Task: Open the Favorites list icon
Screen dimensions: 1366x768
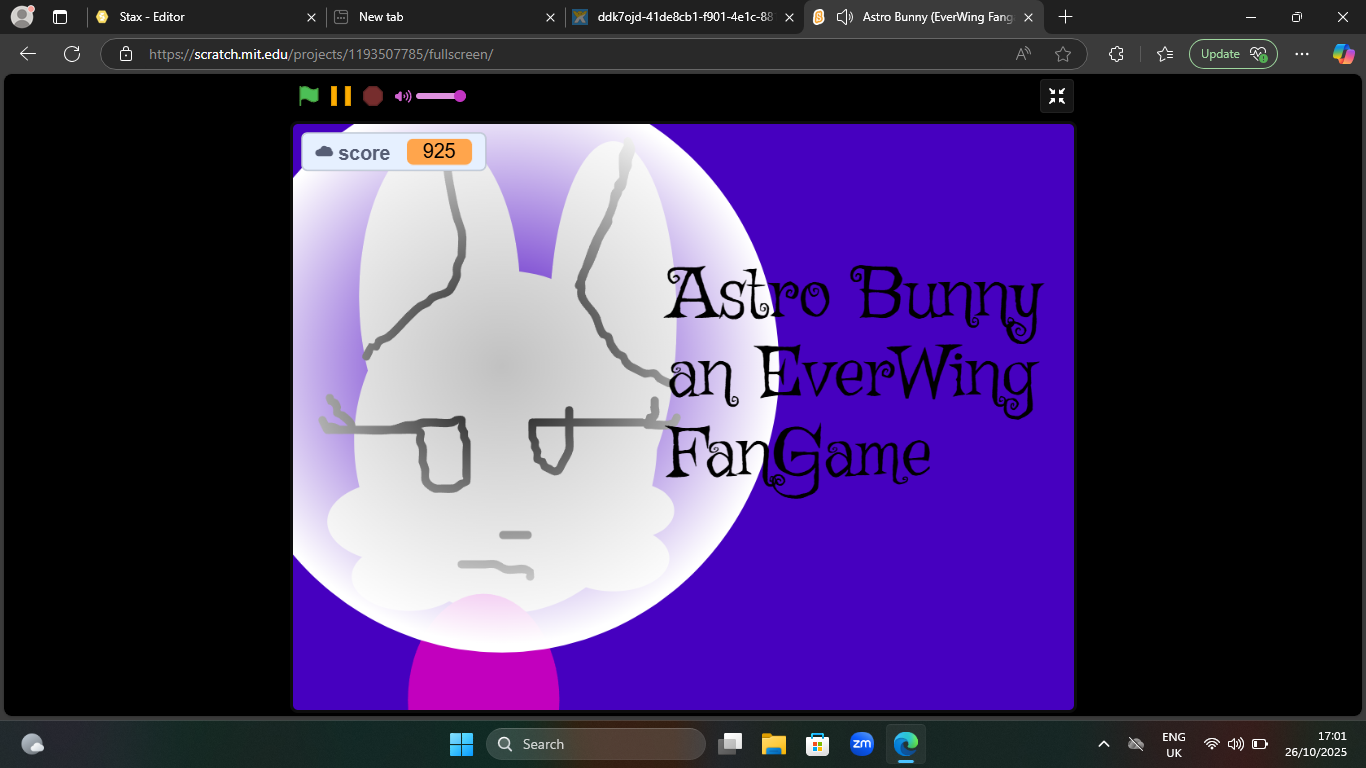Action: 1165,54
